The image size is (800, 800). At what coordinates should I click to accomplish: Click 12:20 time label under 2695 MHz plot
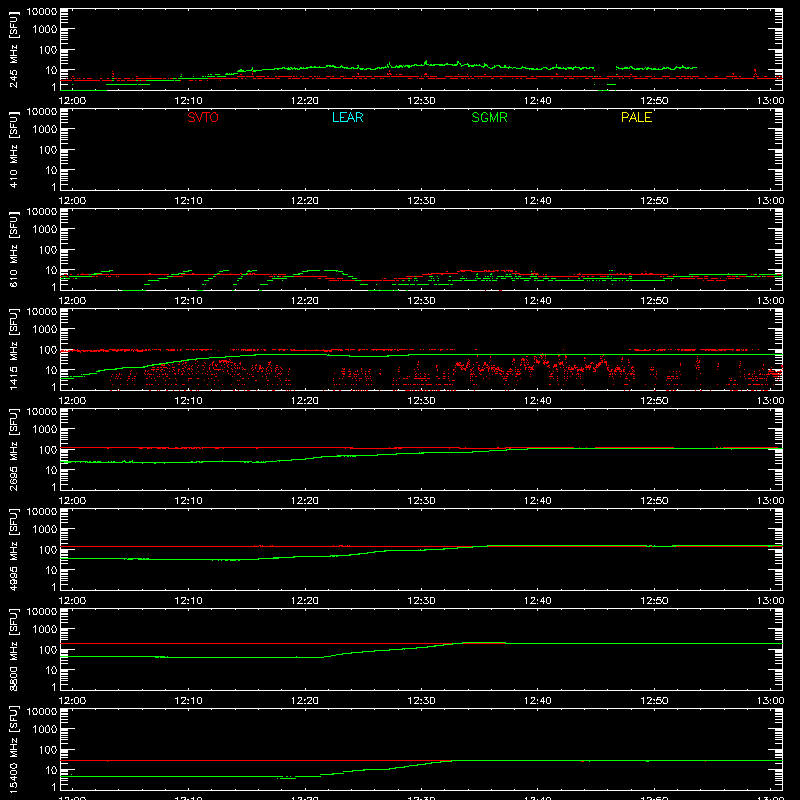pos(305,501)
